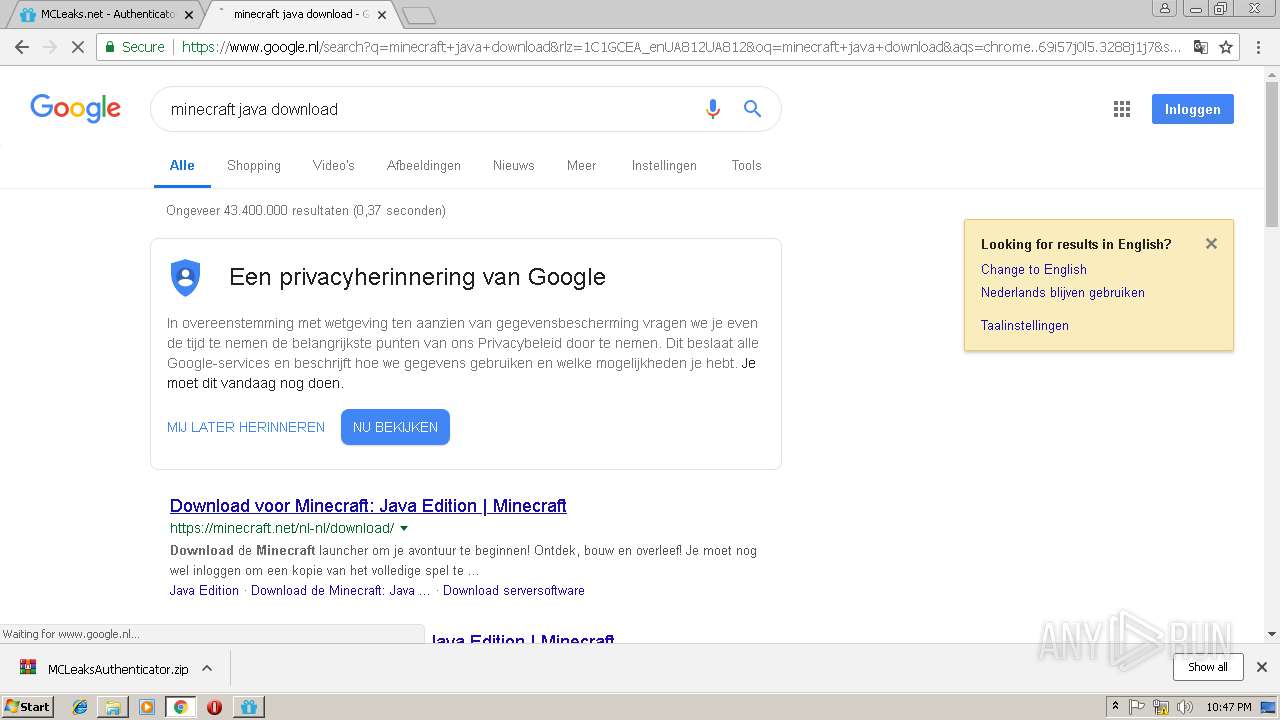Viewport: 1280px width, 720px height.
Task: Open Internet Explorer from taskbar
Action: click(80, 707)
